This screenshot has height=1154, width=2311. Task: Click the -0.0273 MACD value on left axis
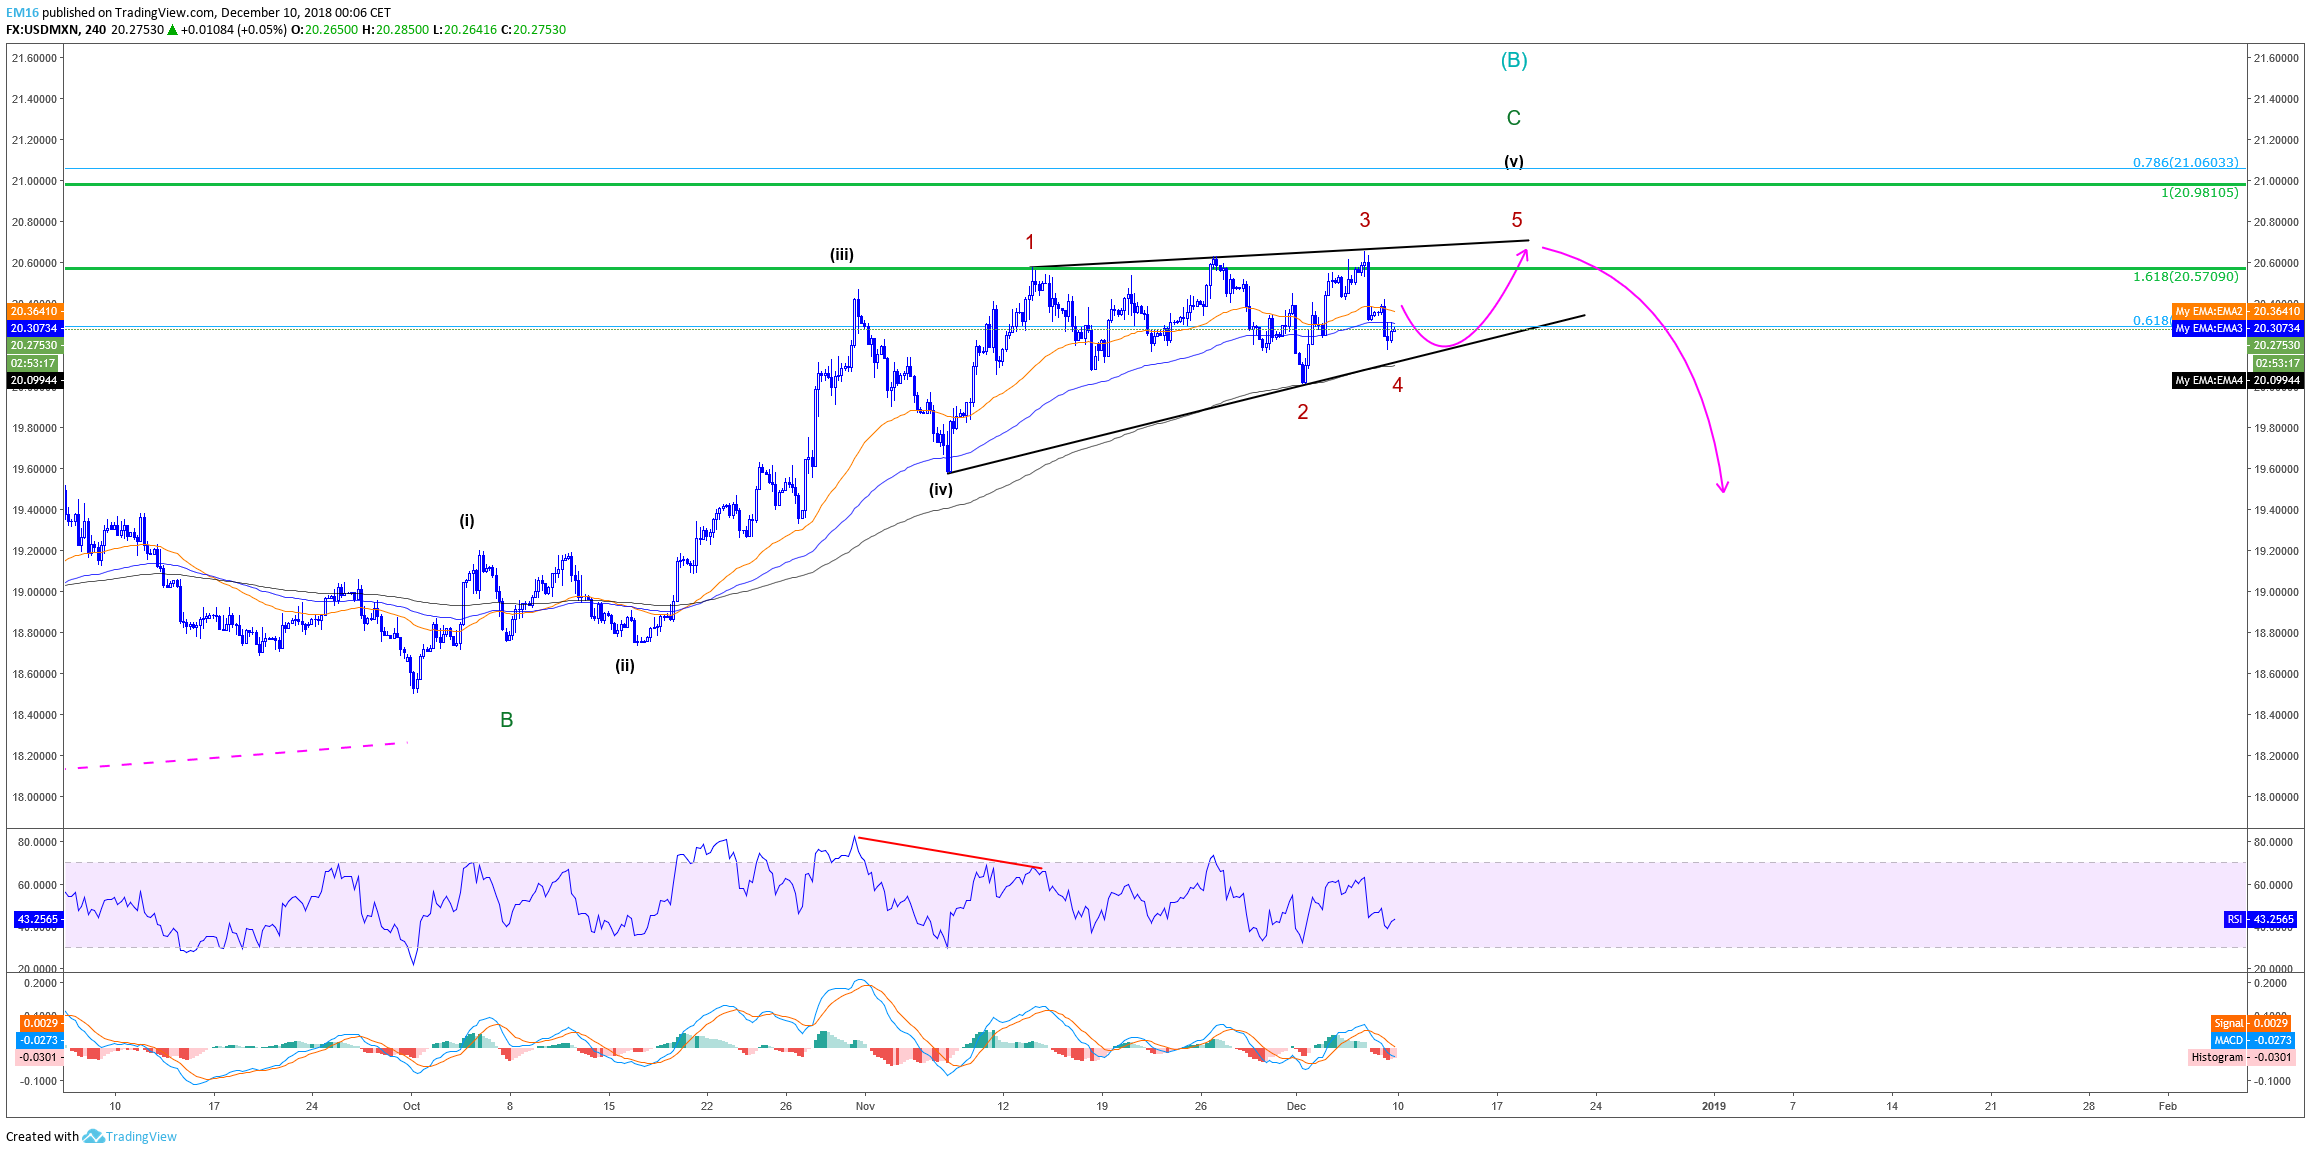[x=38, y=1040]
